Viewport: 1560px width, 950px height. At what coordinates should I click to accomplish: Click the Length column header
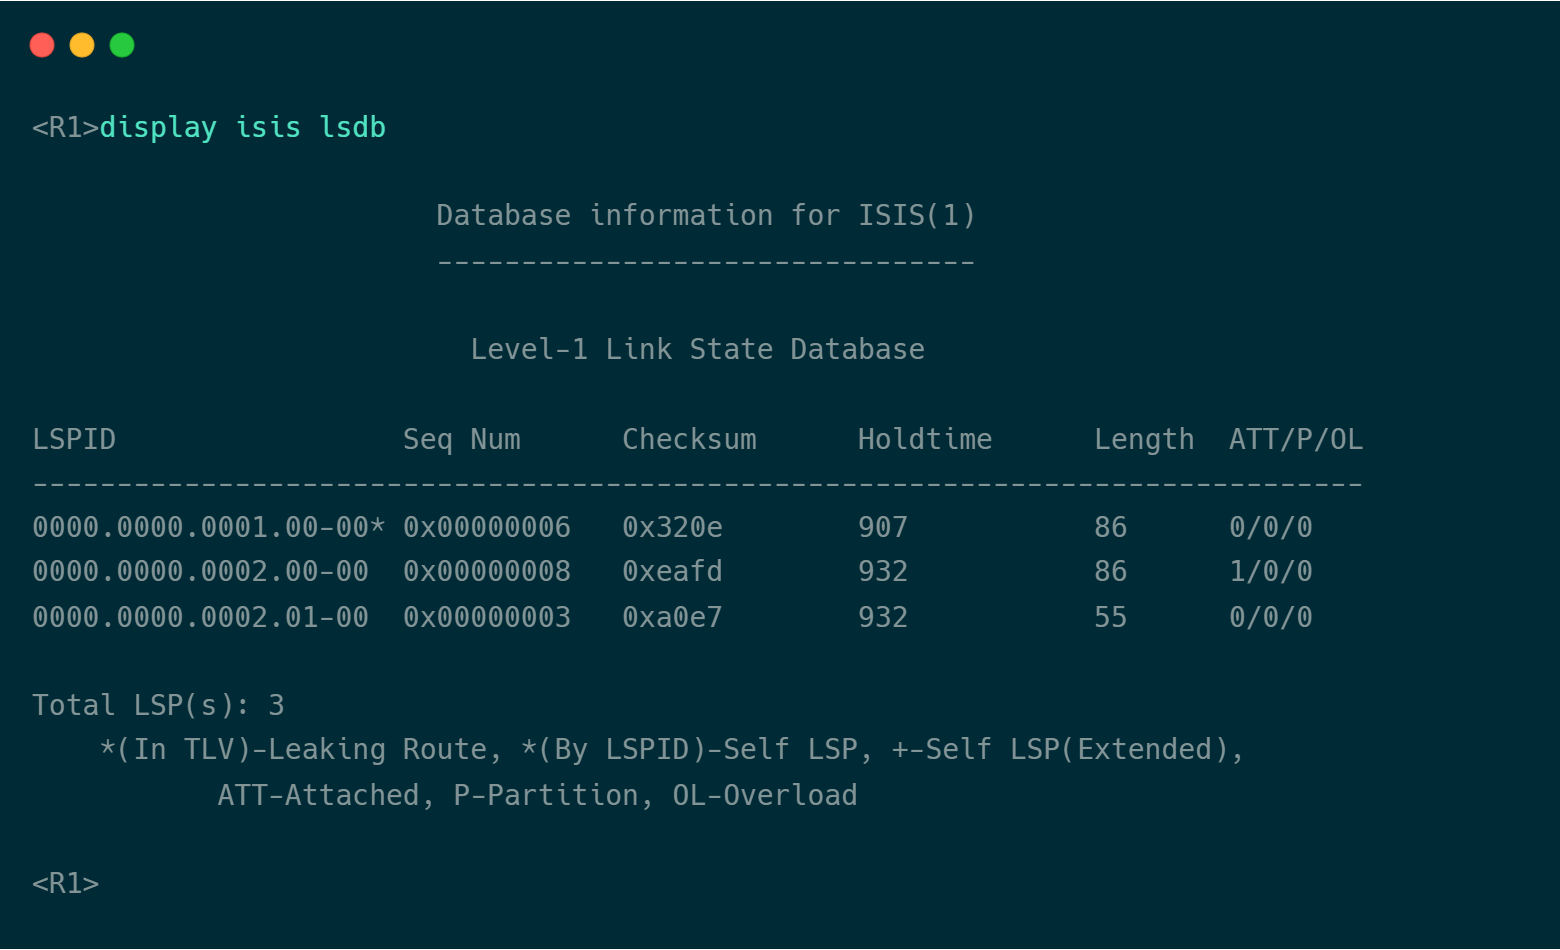pyautogui.click(x=1143, y=440)
